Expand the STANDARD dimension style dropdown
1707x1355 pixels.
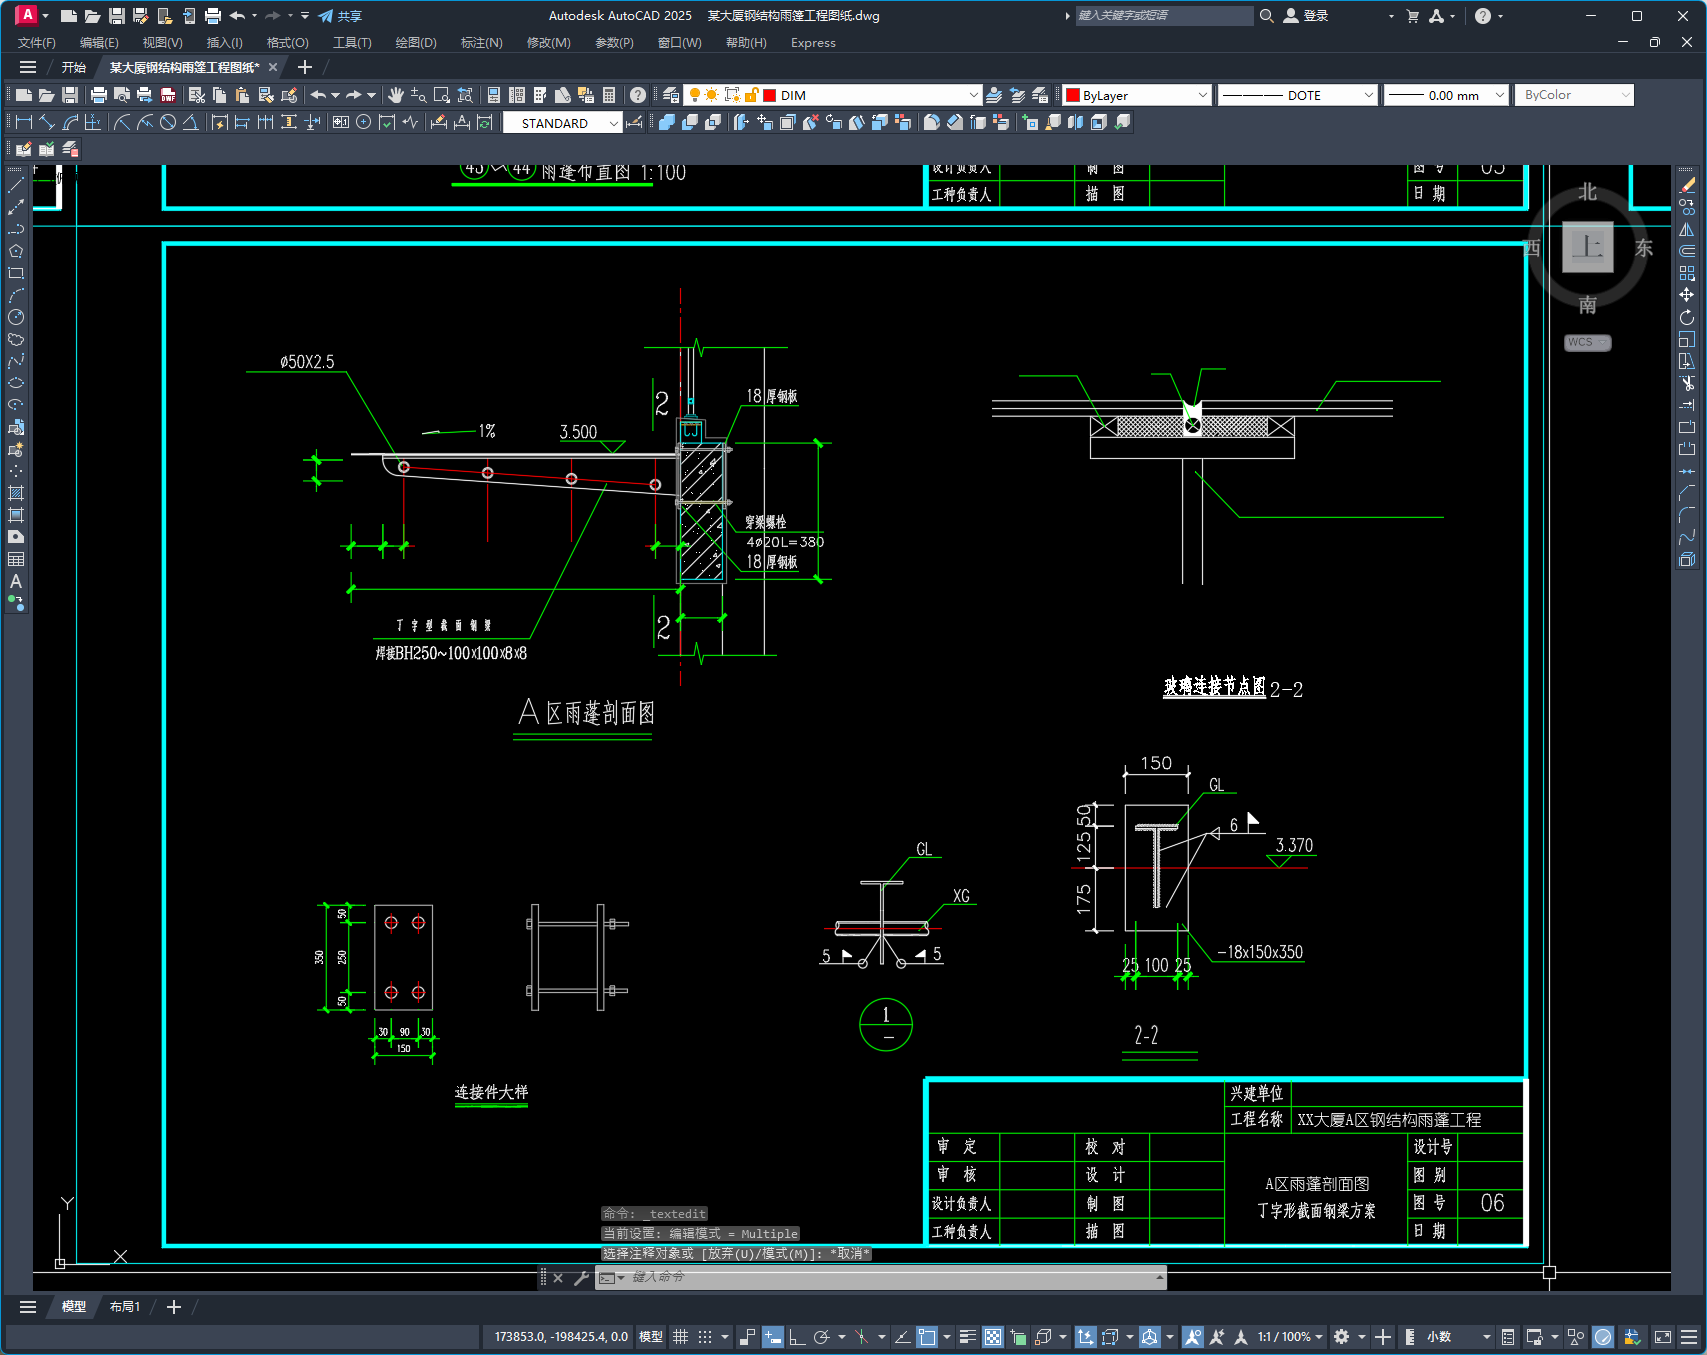coord(562,123)
